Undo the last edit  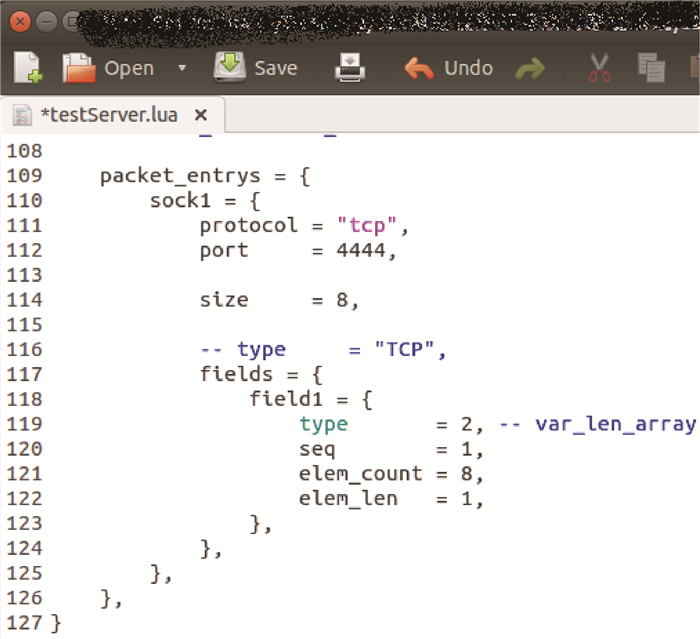449,68
